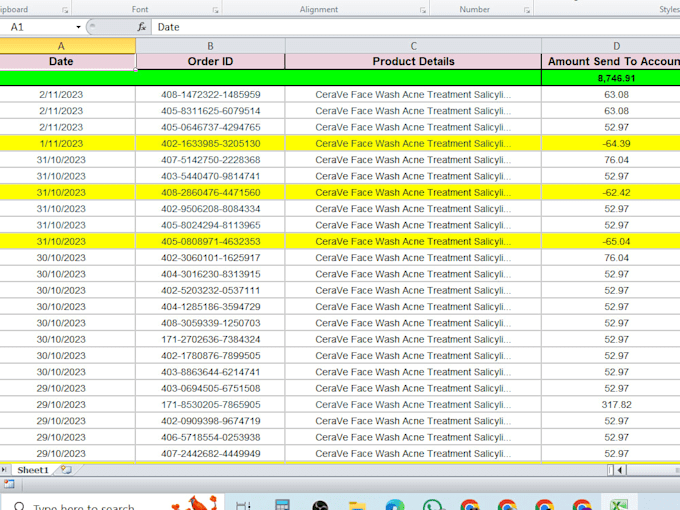Viewport: 680px width, 510px height.
Task: Expand the Name Box dropdown arrow
Action: tap(78, 27)
